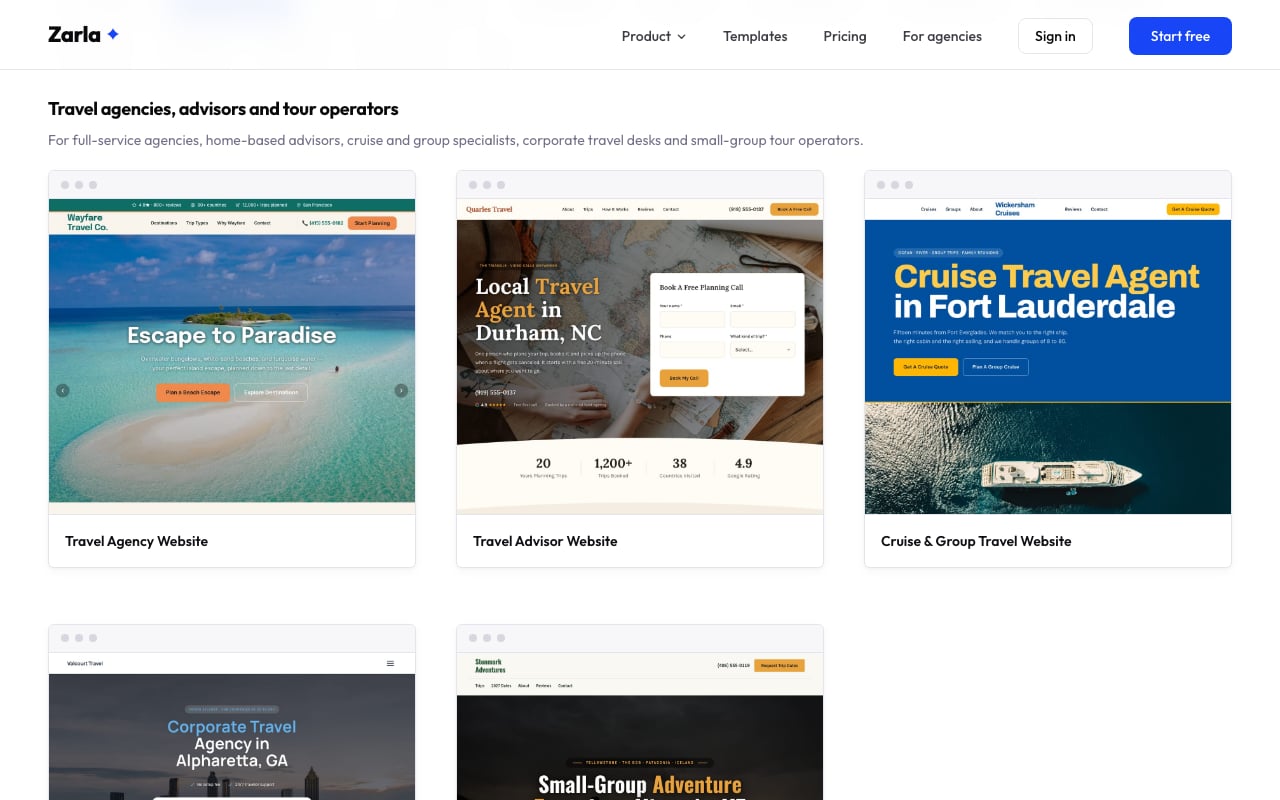Click the previous slide arrow on Wayfare preview
Screen dimensions: 1280x800
tap(63, 390)
